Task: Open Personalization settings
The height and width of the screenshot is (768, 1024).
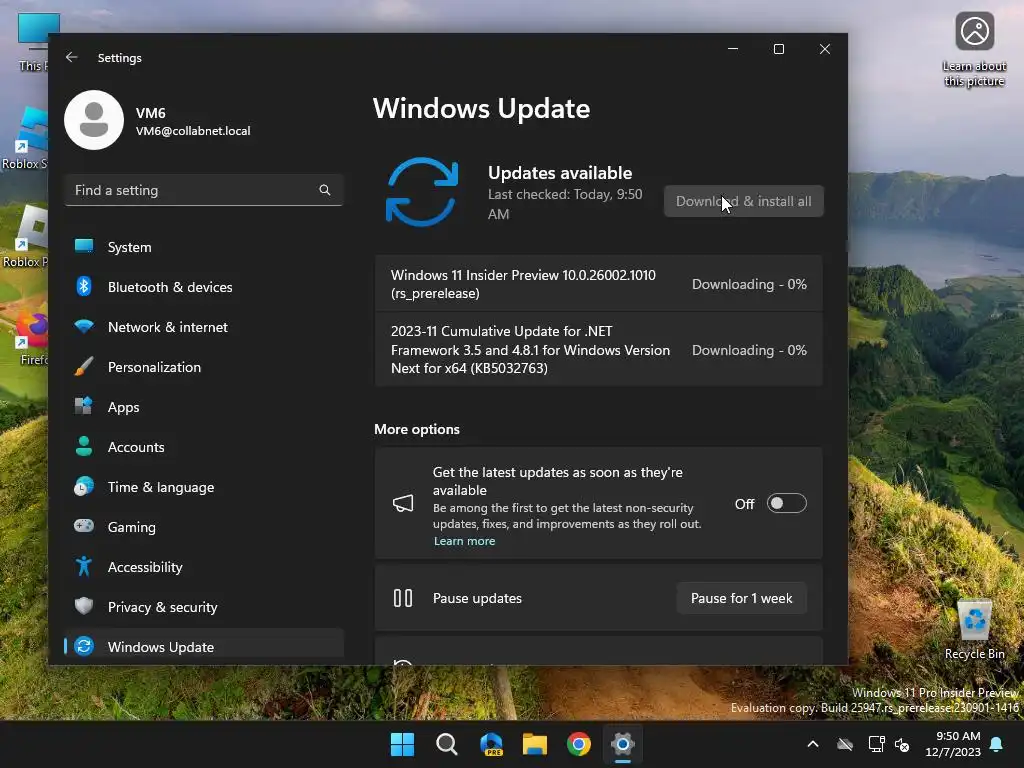Action: (x=204, y=367)
